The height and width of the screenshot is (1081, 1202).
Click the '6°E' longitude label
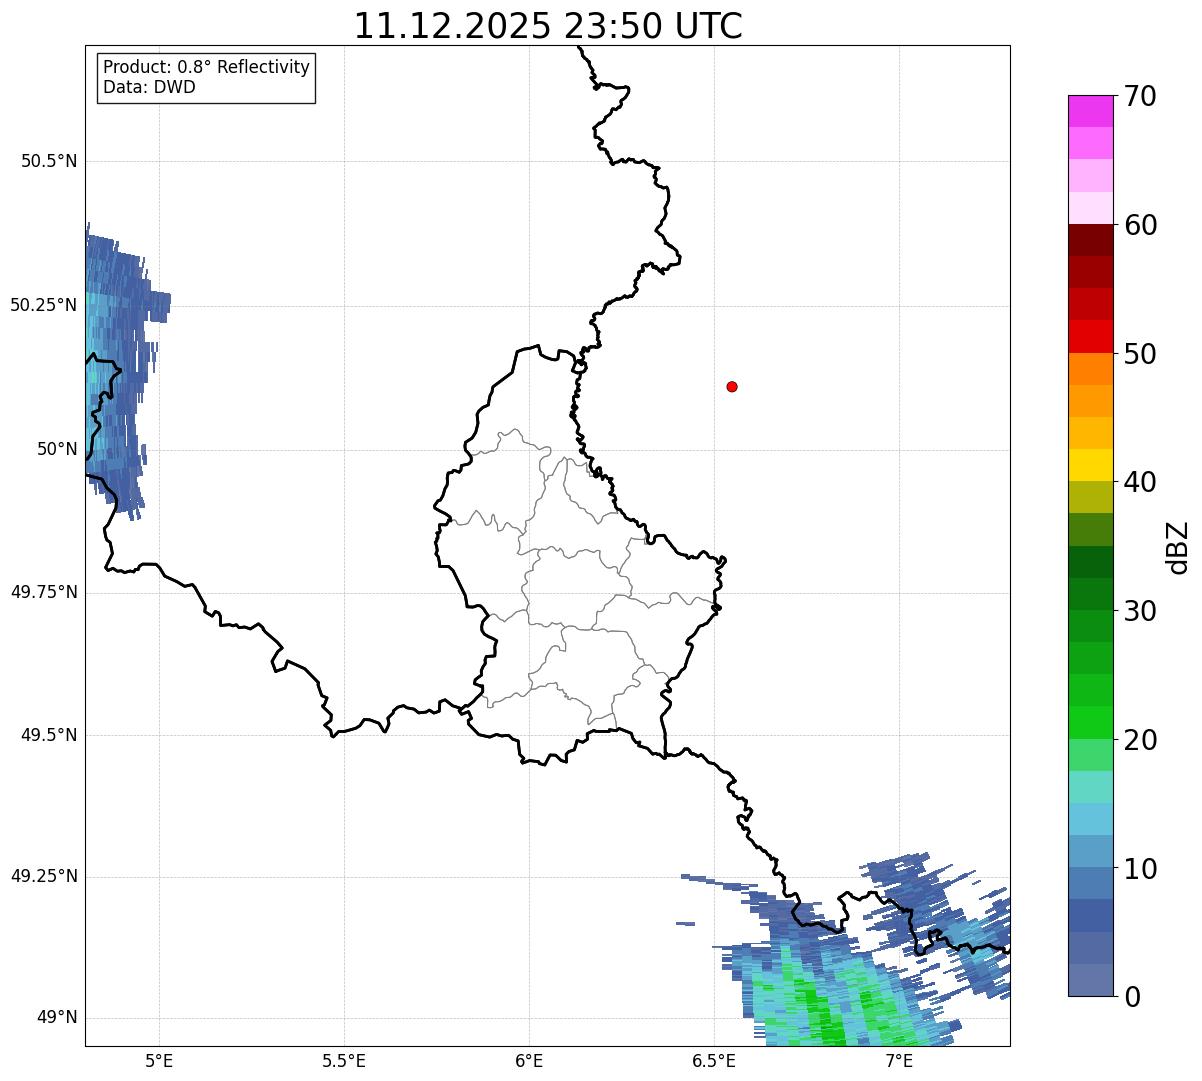[529, 1060]
